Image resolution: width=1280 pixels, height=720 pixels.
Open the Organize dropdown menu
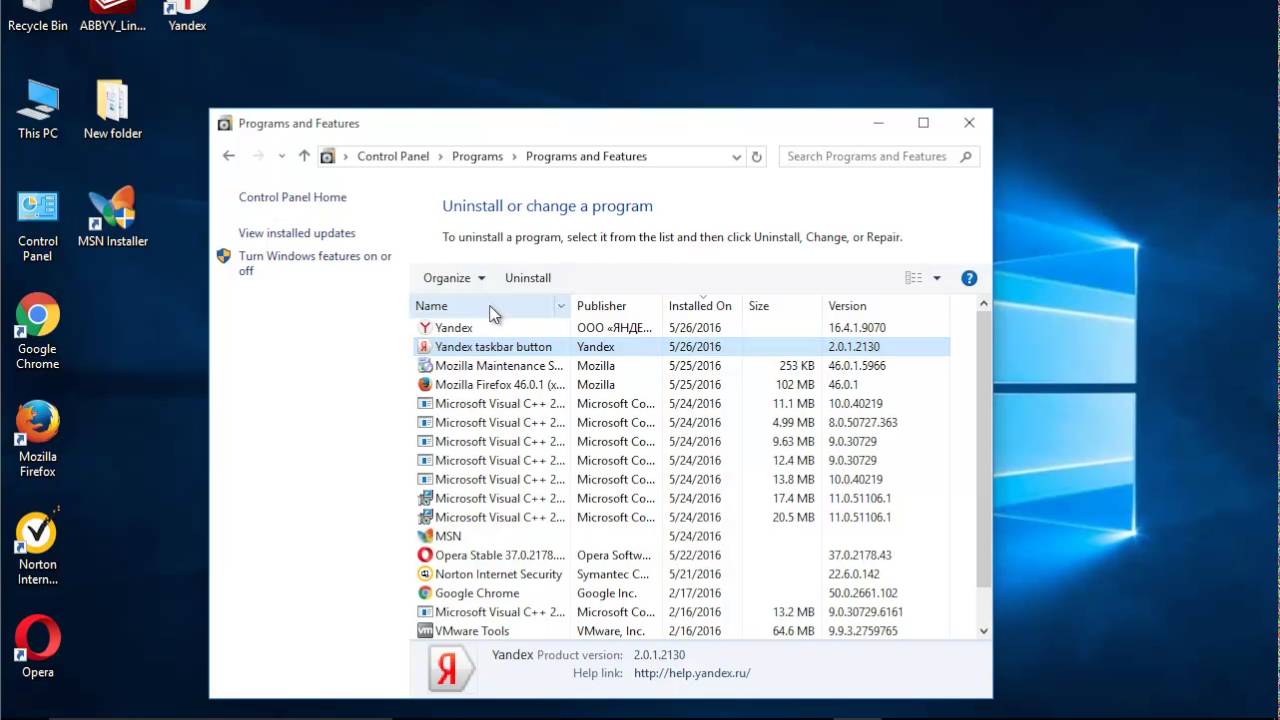click(454, 278)
